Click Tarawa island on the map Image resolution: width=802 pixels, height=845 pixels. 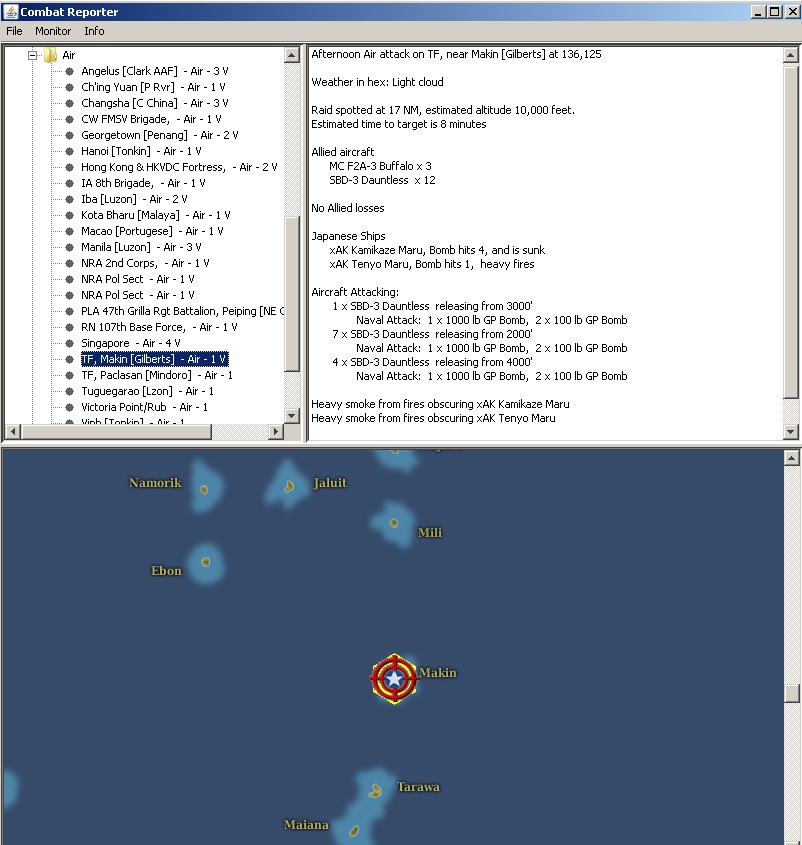pos(375,791)
